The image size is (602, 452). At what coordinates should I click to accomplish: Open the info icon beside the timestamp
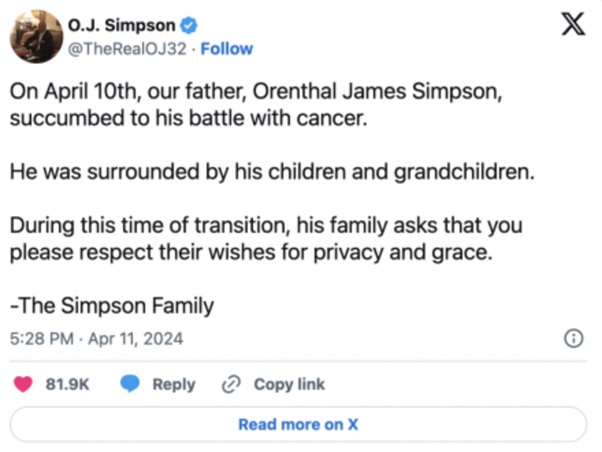point(574,339)
